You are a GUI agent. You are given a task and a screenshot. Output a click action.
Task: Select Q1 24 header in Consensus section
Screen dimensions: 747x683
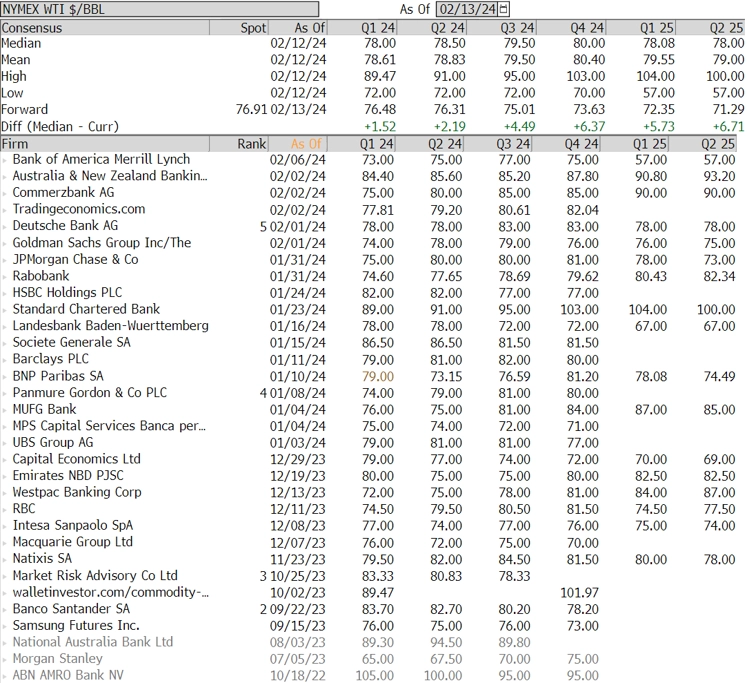click(378, 28)
